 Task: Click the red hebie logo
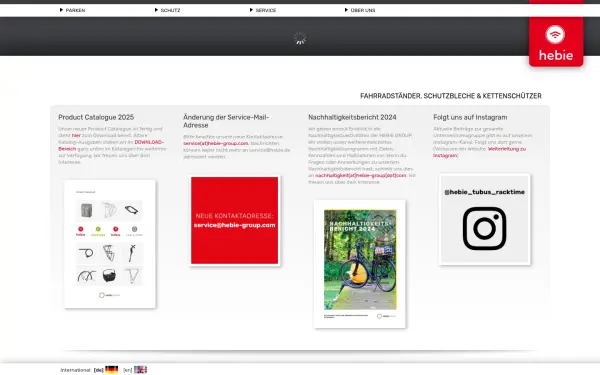pos(556,41)
